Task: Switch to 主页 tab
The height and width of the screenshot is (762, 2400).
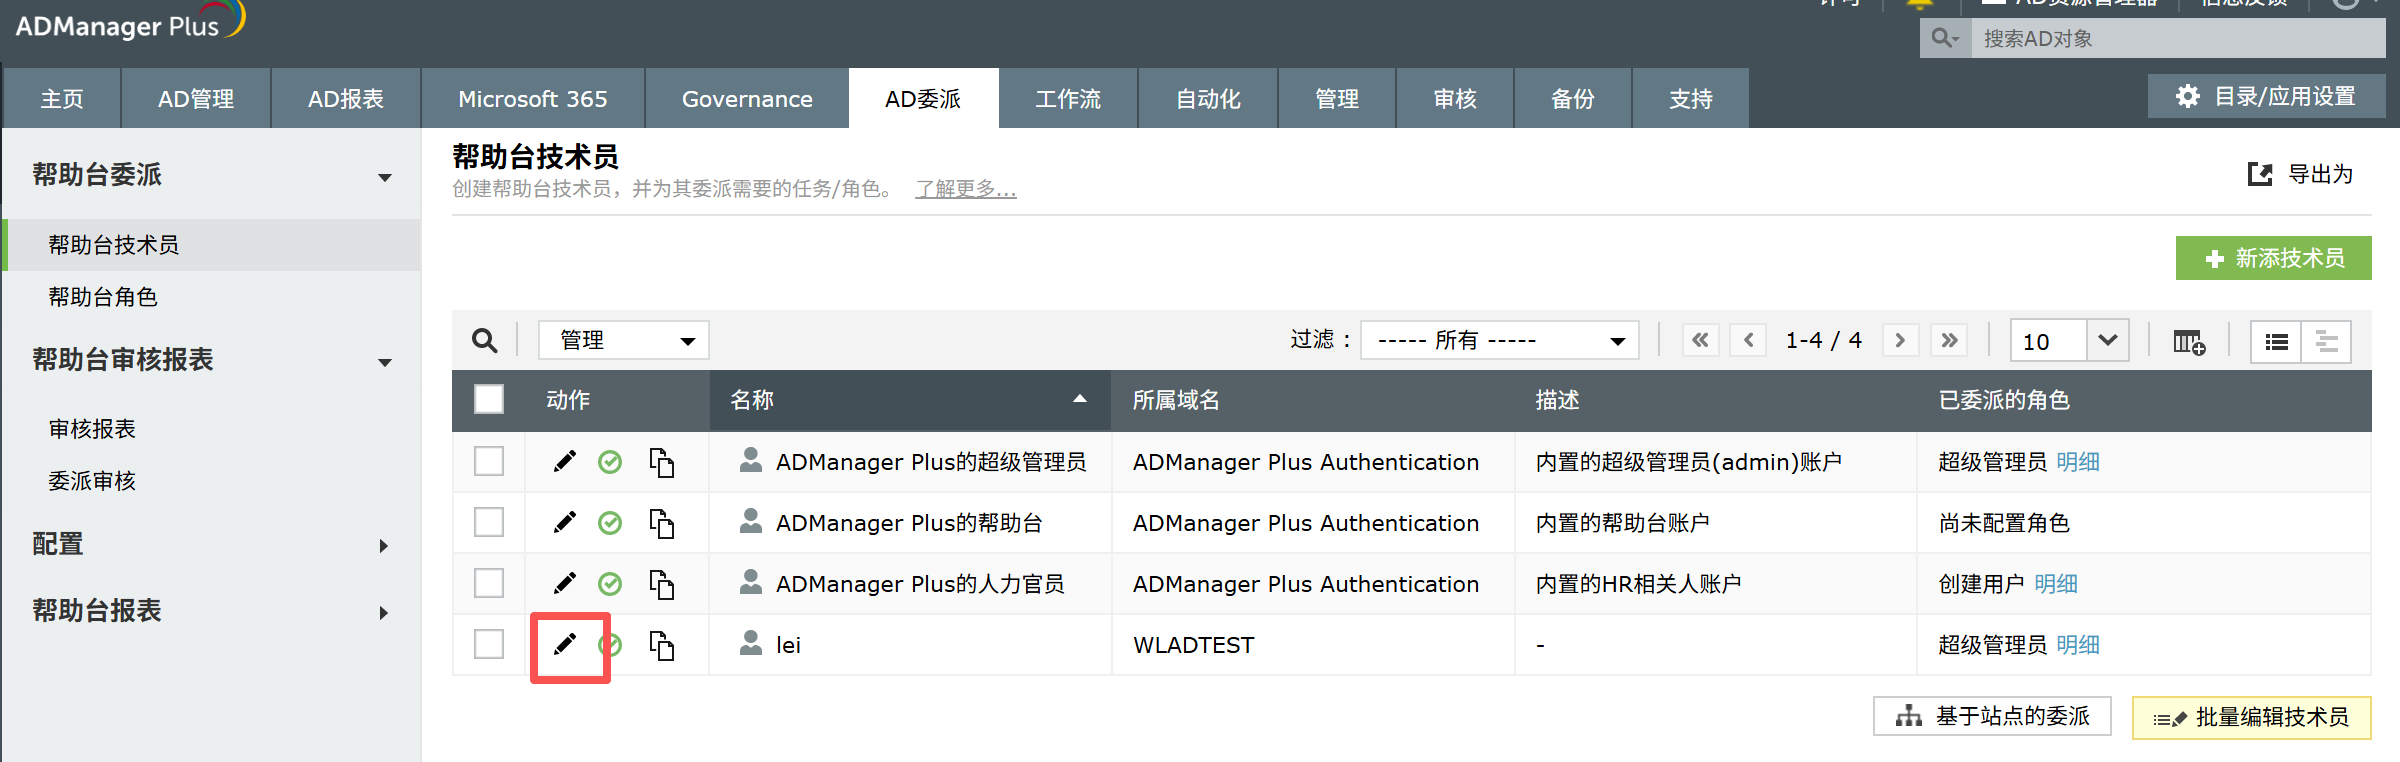Action: pos(62,98)
